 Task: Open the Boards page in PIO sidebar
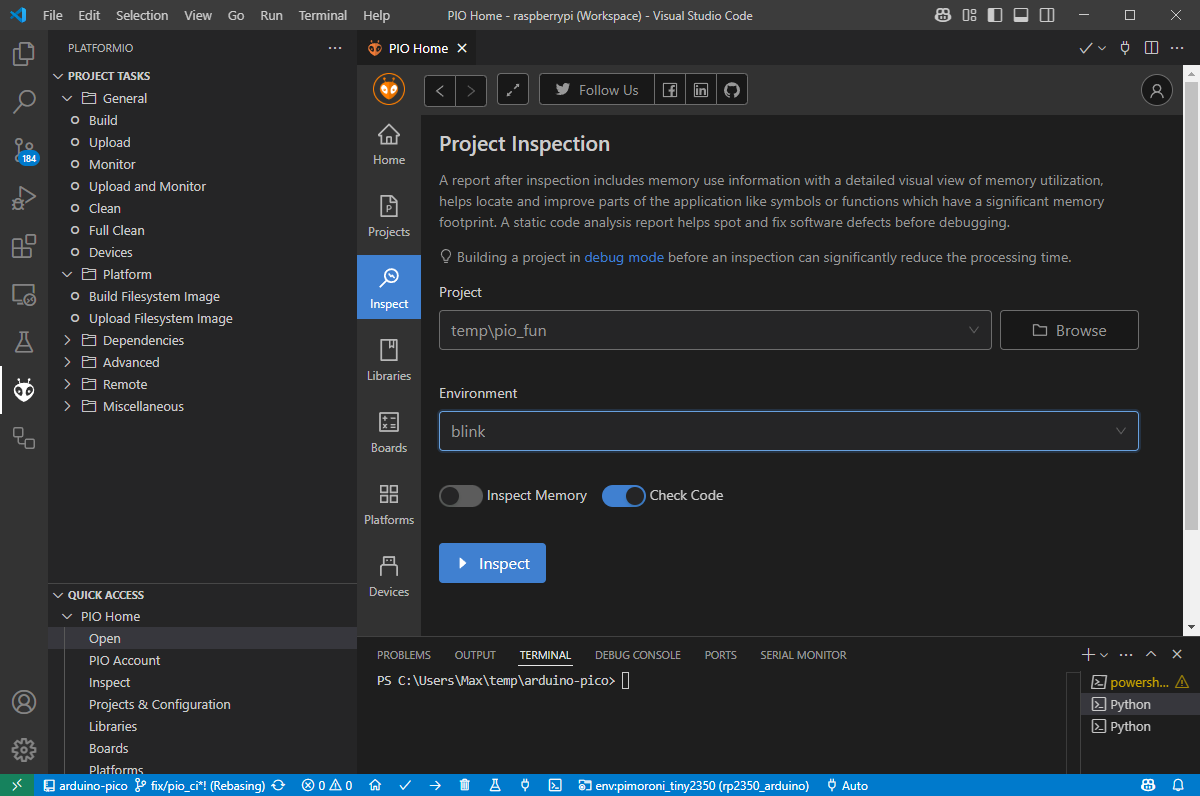[x=389, y=431]
